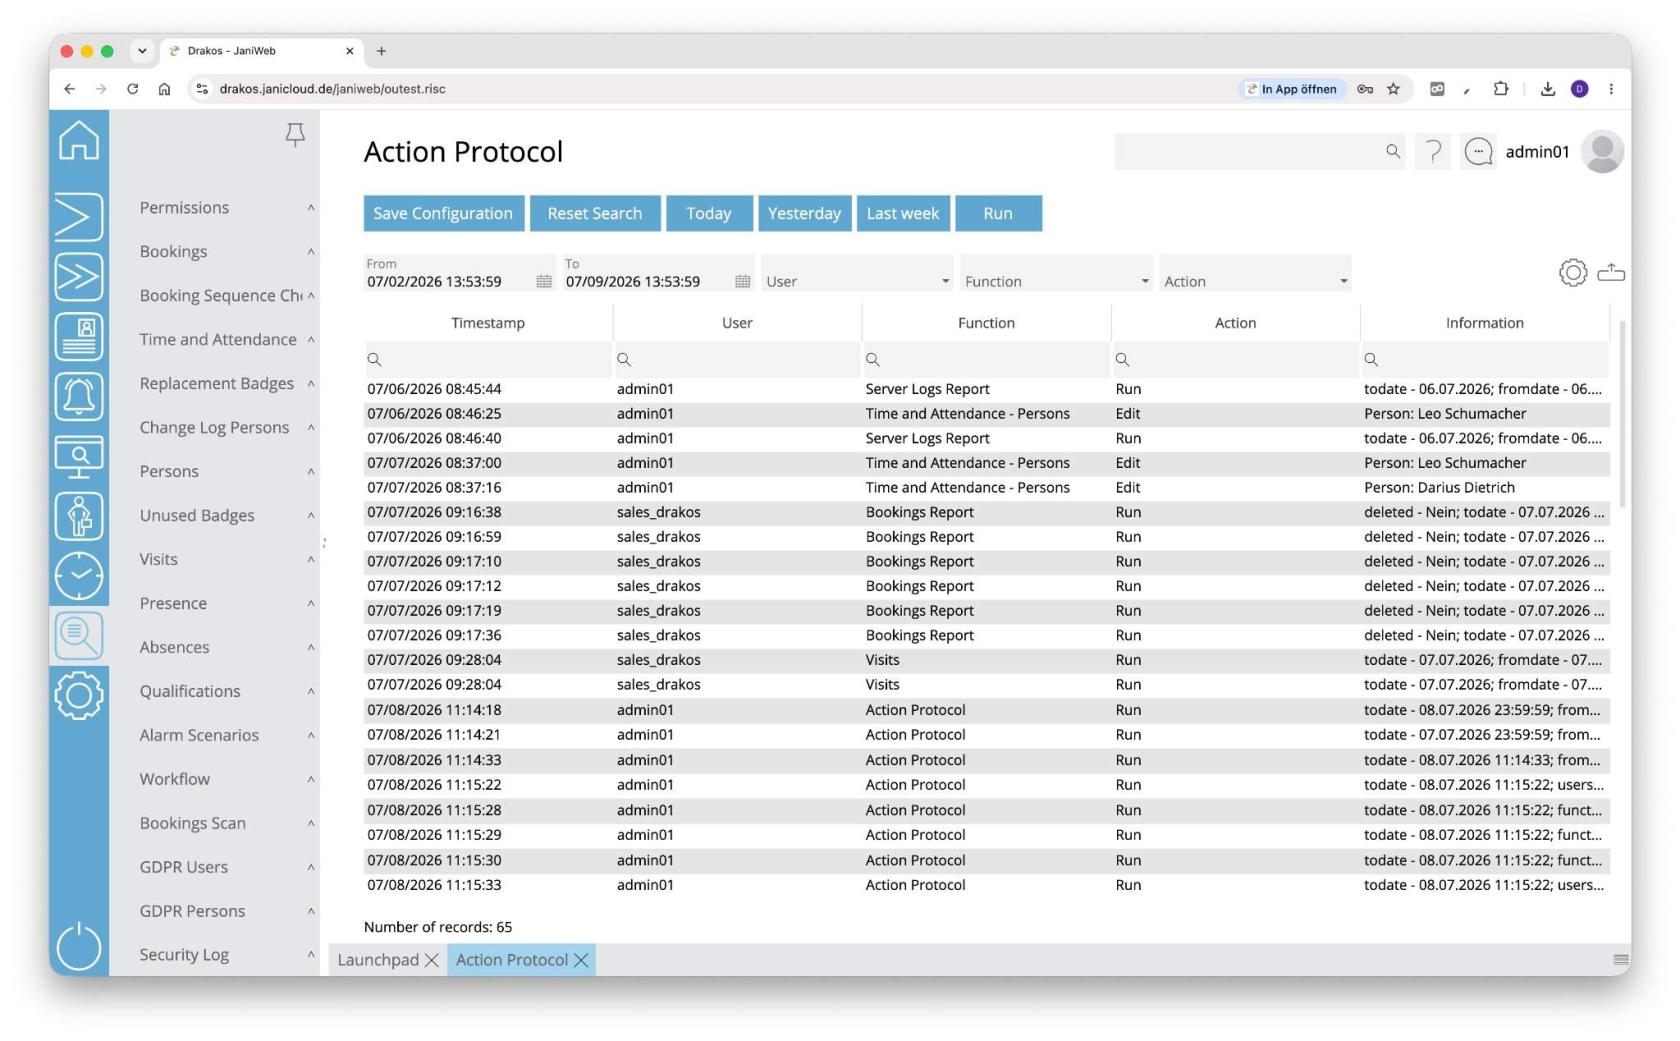Expand the Absences menu section

(311, 648)
